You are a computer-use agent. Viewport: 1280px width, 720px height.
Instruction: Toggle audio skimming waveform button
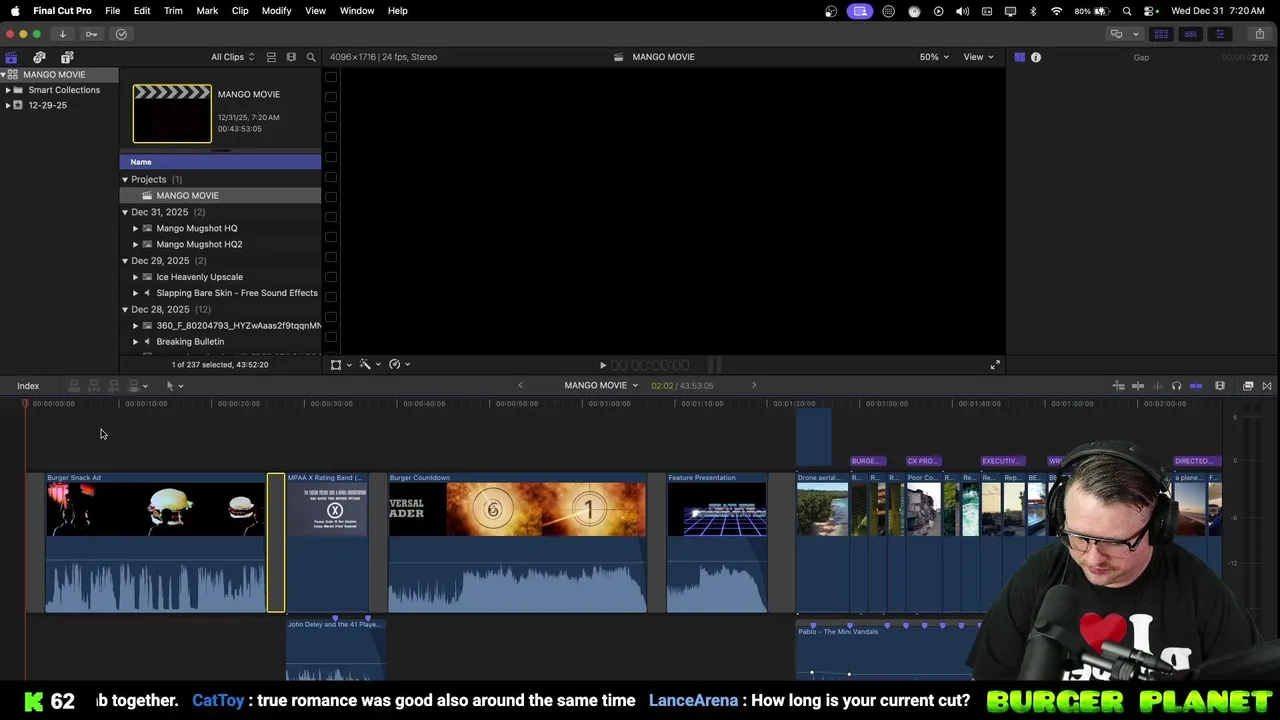click(x=1157, y=386)
